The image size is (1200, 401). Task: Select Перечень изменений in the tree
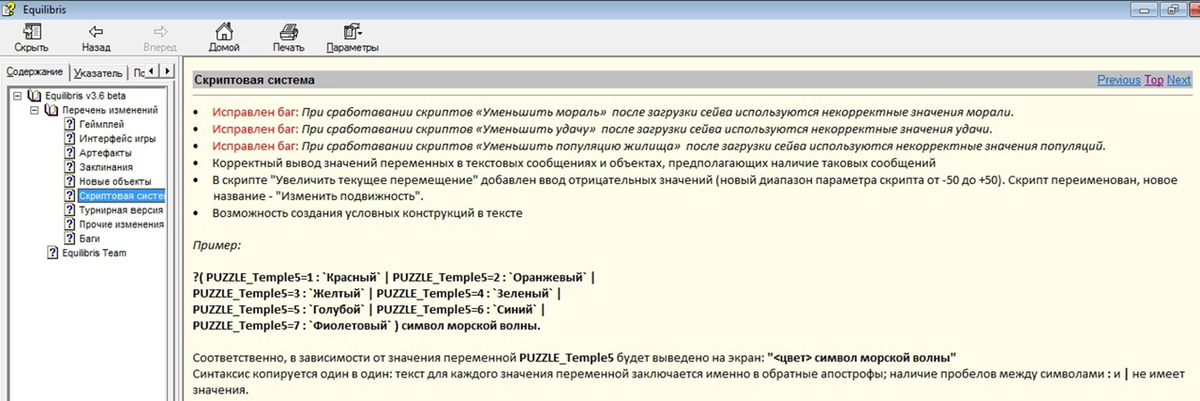(x=110, y=110)
